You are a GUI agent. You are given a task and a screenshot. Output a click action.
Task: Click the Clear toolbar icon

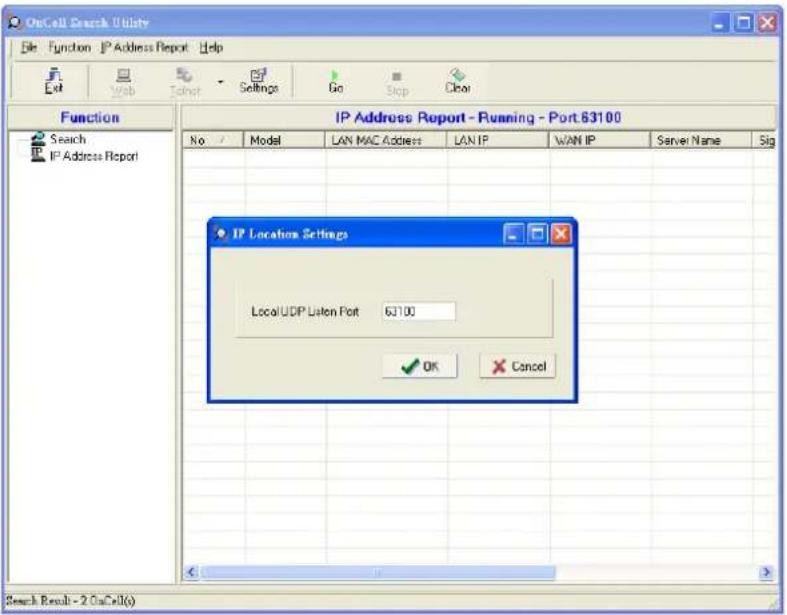click(458, 81)
